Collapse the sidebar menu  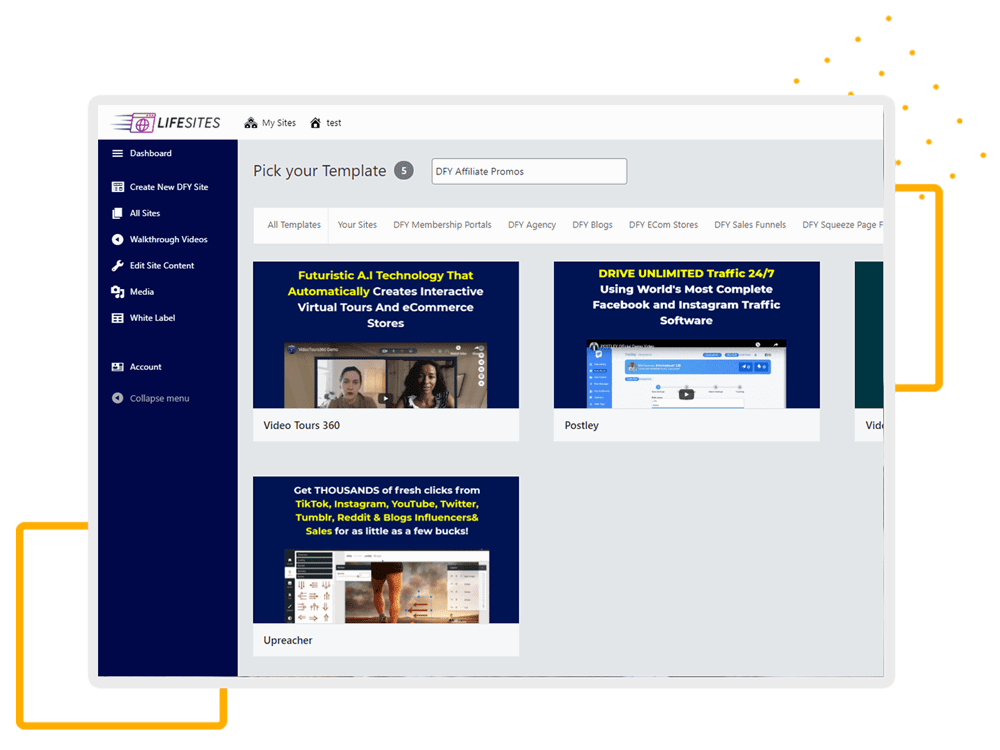pyautogui.click(x=159, y=398)
